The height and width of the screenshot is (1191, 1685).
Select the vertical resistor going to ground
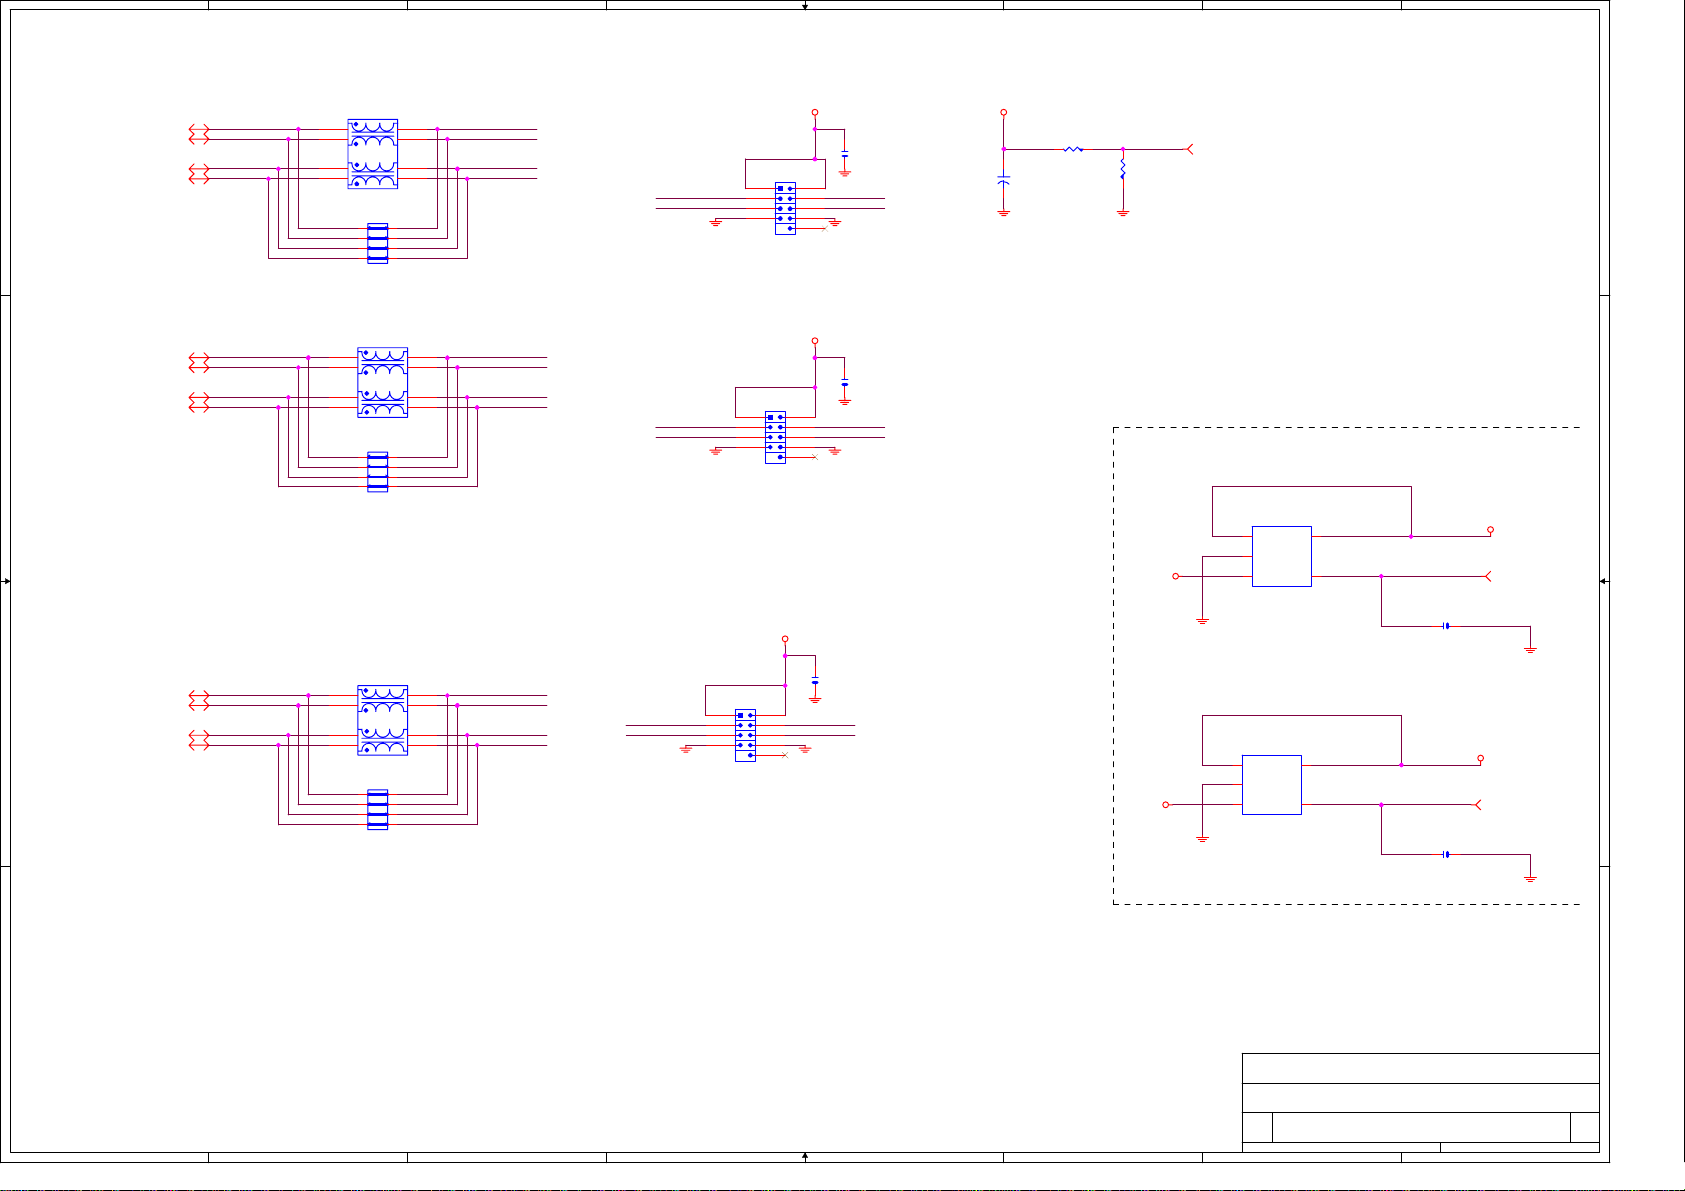pos(1123,169)
